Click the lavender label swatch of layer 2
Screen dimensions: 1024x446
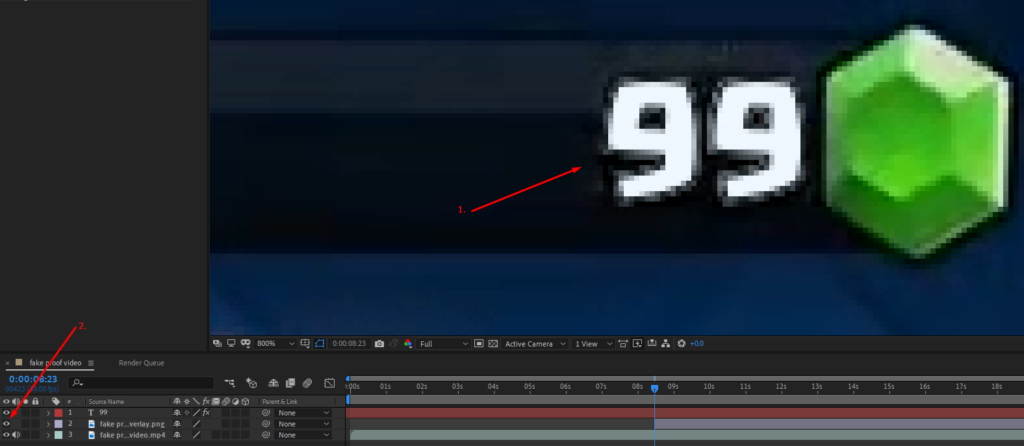(58, 424)
